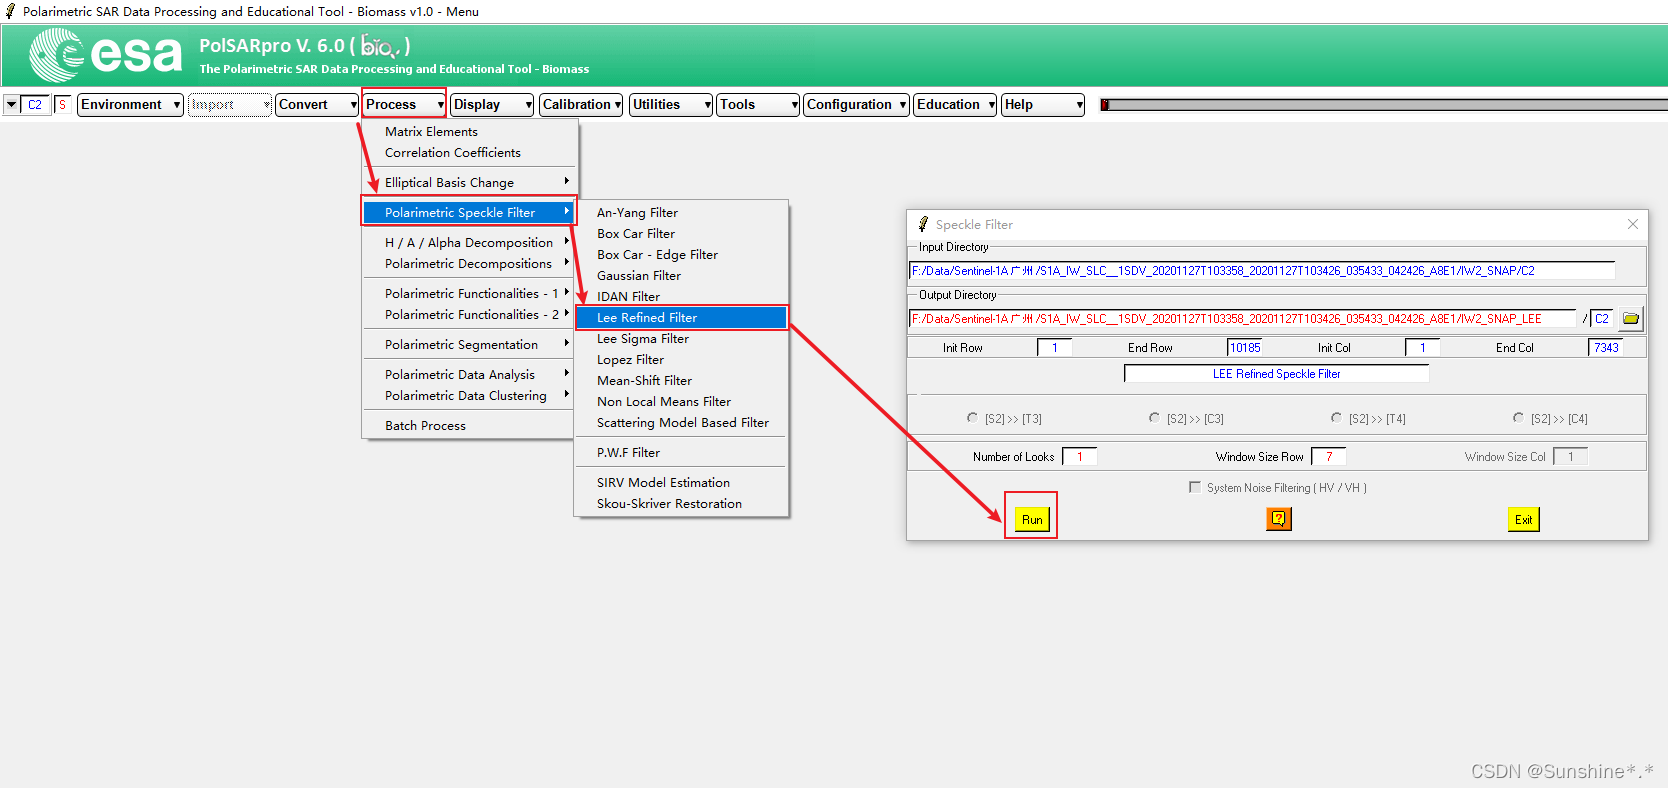Open the Education dropdown menu

(x=955, y=104)
